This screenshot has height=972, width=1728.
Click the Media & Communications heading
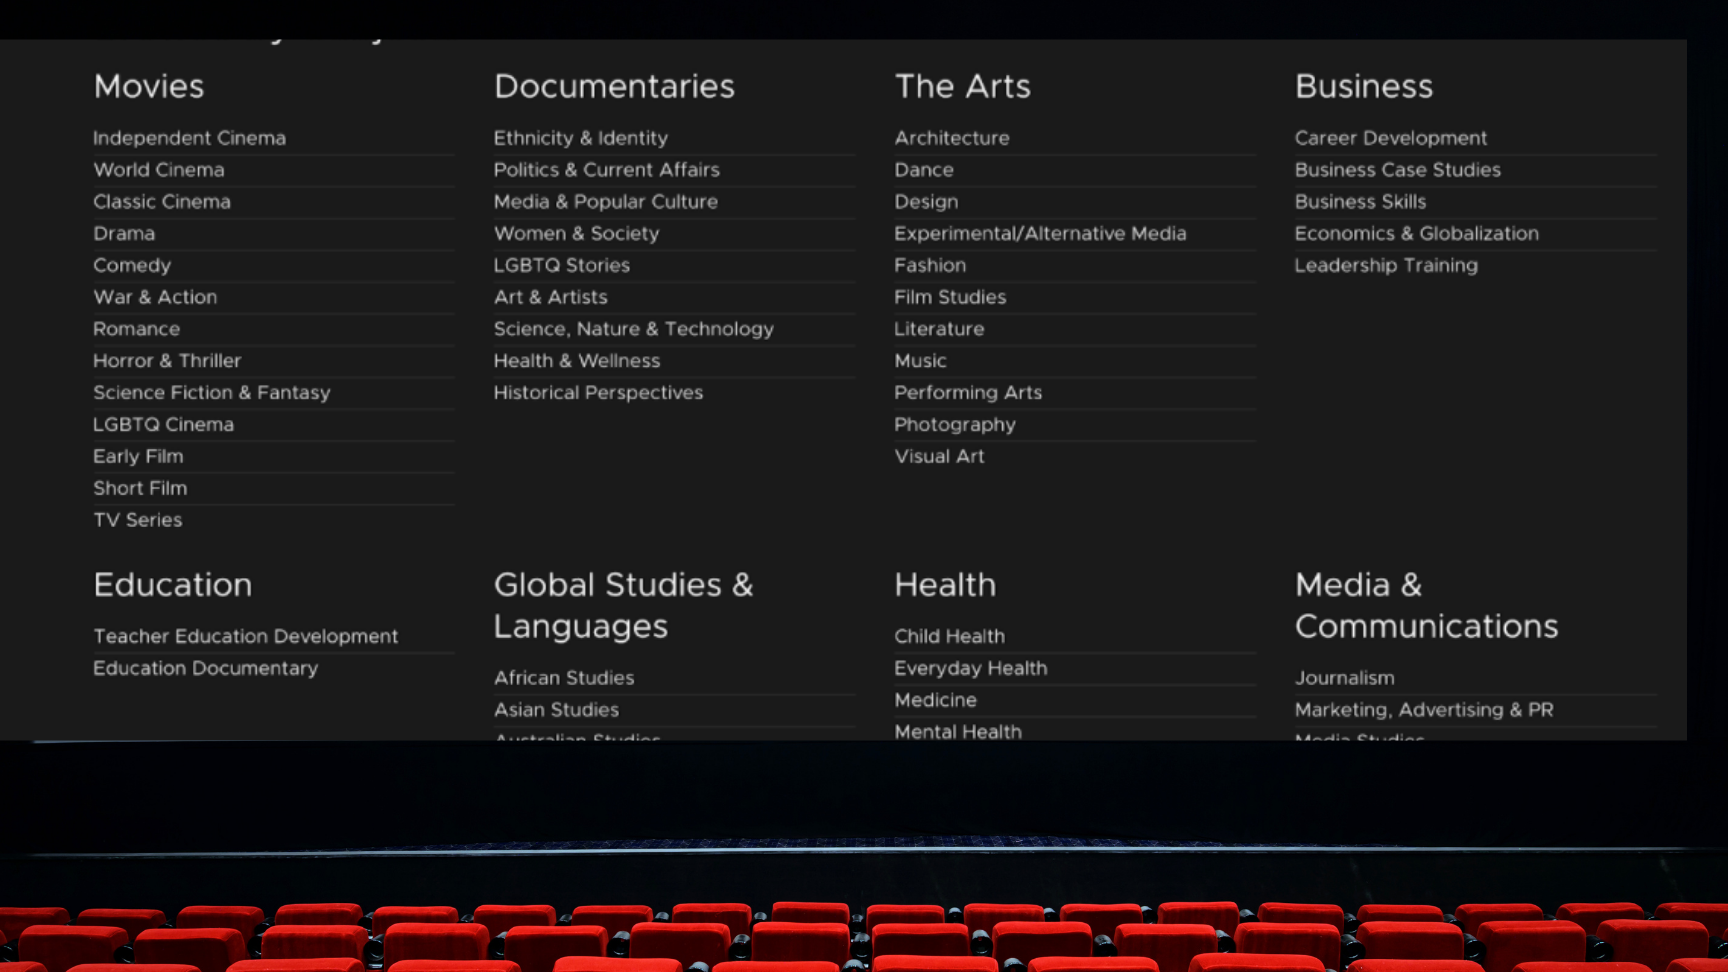[1426, 606]
